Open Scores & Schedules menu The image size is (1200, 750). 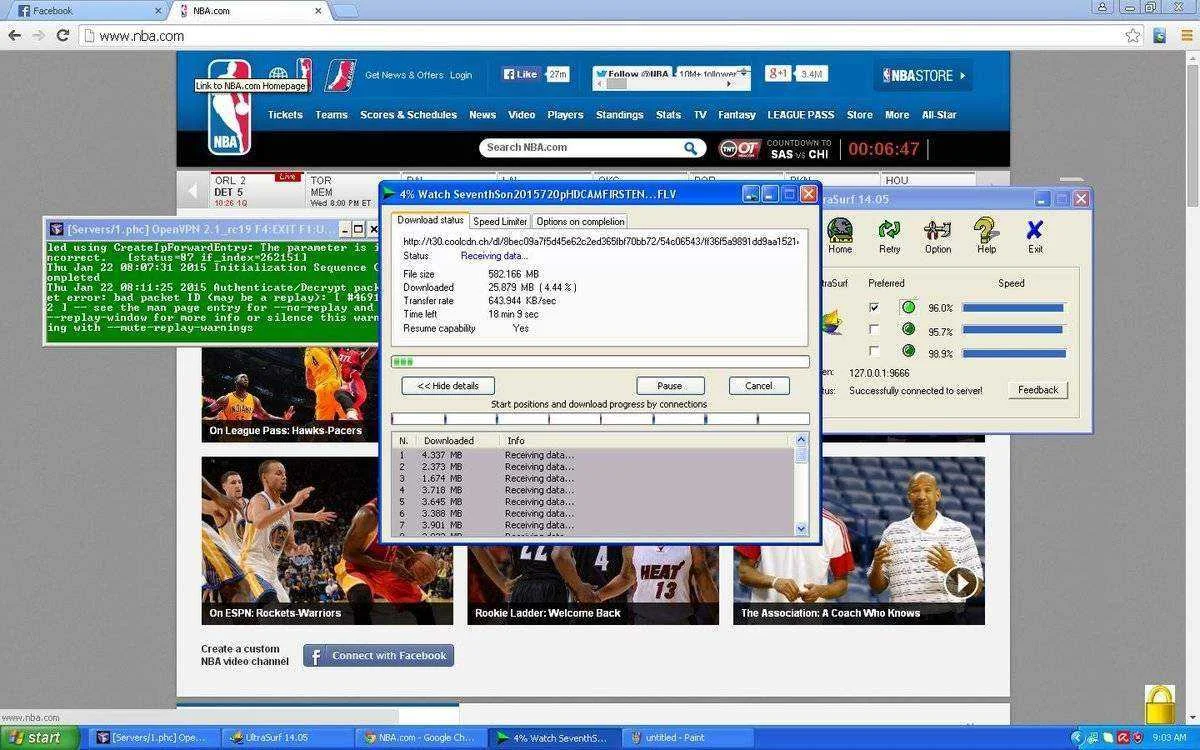(408, 115)
